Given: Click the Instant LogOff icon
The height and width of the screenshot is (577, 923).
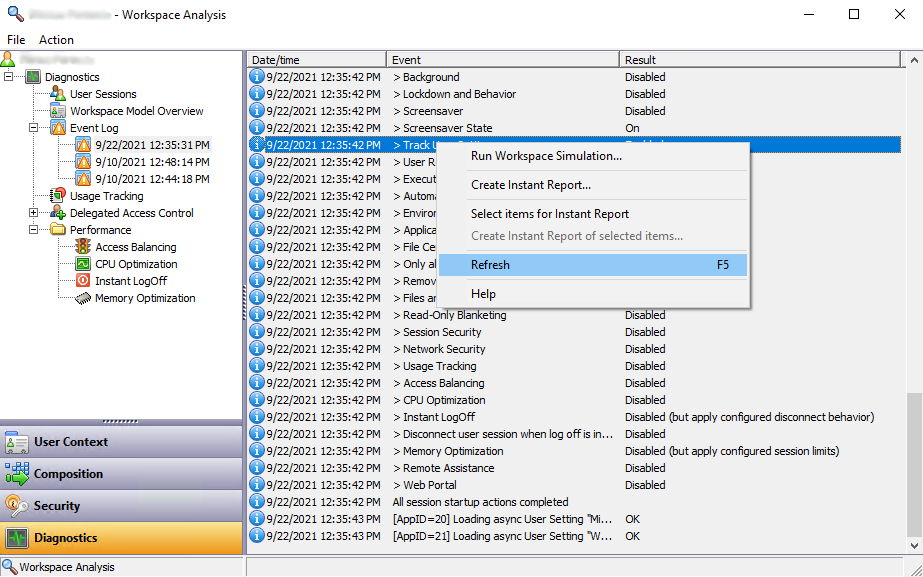Looking at the screenshot, I should [x=83, y=281].
